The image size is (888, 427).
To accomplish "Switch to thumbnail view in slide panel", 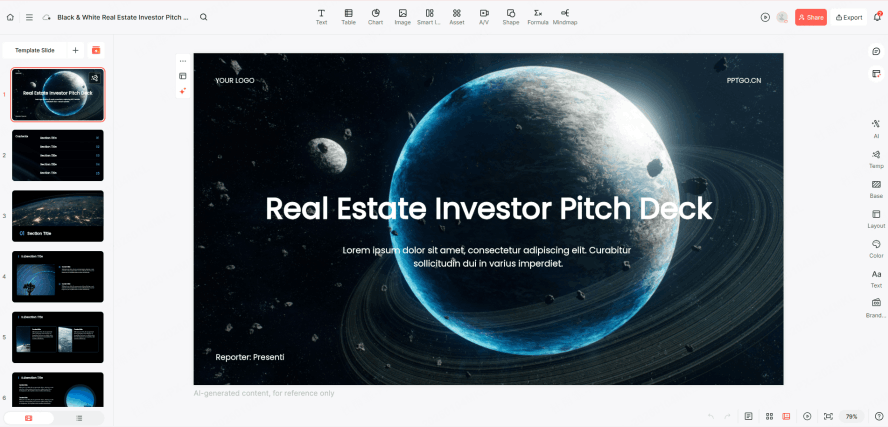I will pos(29,418).
